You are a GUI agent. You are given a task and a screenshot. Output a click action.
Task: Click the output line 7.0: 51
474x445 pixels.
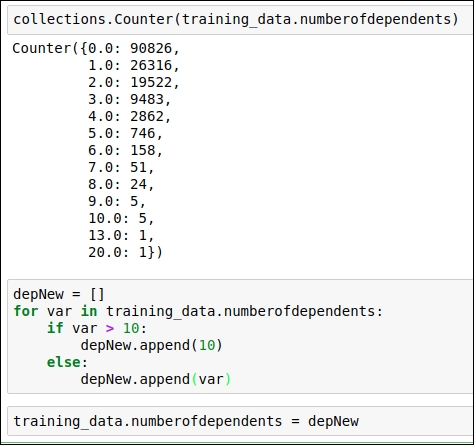(121, 167)
